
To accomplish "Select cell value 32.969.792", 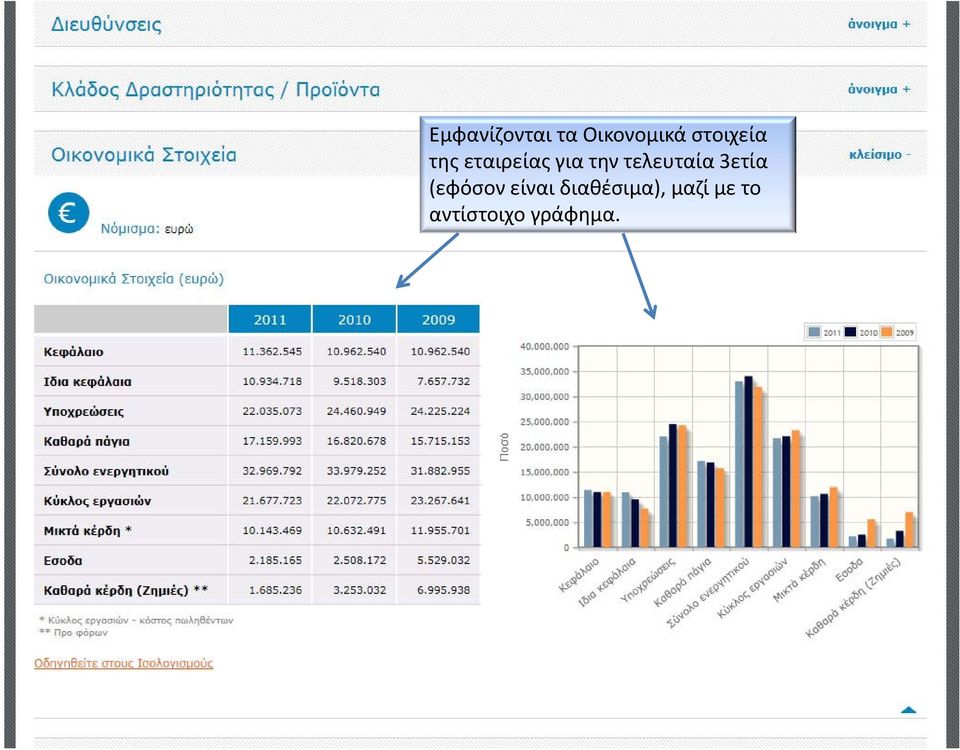I will 272,471.
